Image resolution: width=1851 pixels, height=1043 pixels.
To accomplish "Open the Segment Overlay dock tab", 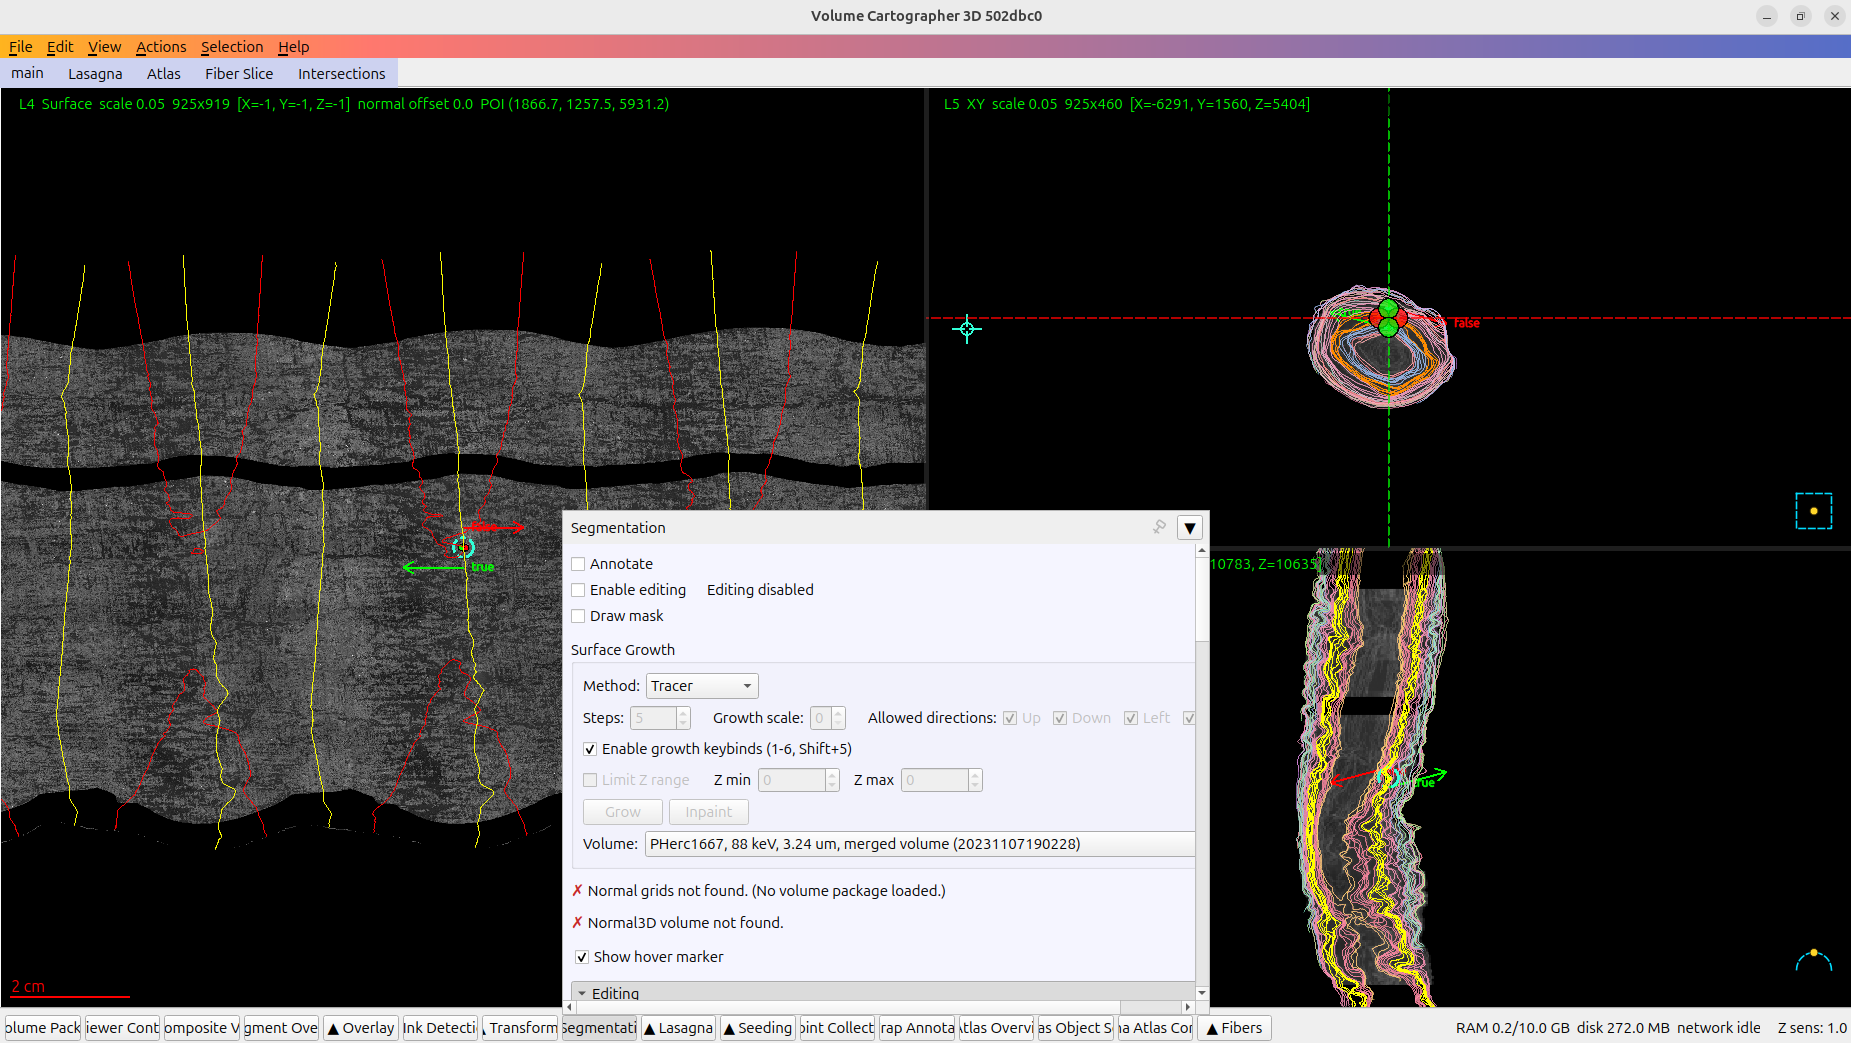I will [x=281, y=1028].
